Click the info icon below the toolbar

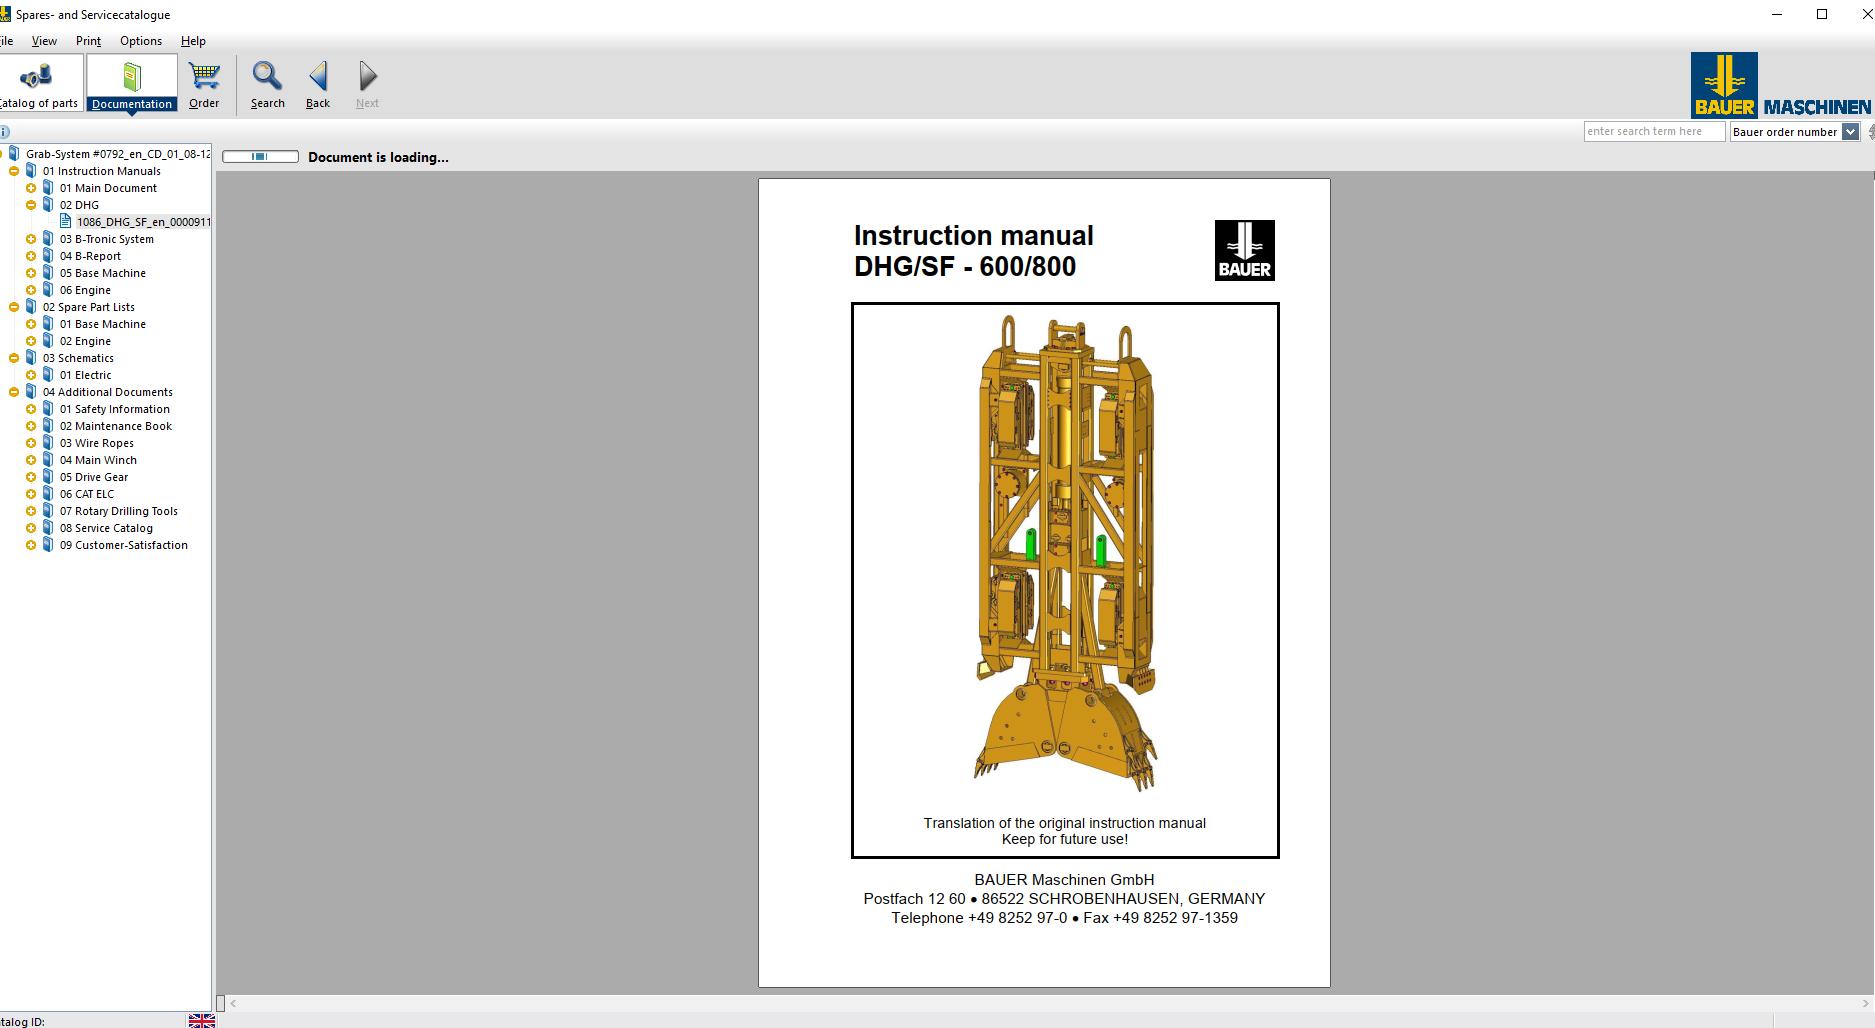click(x=4, y=131)
